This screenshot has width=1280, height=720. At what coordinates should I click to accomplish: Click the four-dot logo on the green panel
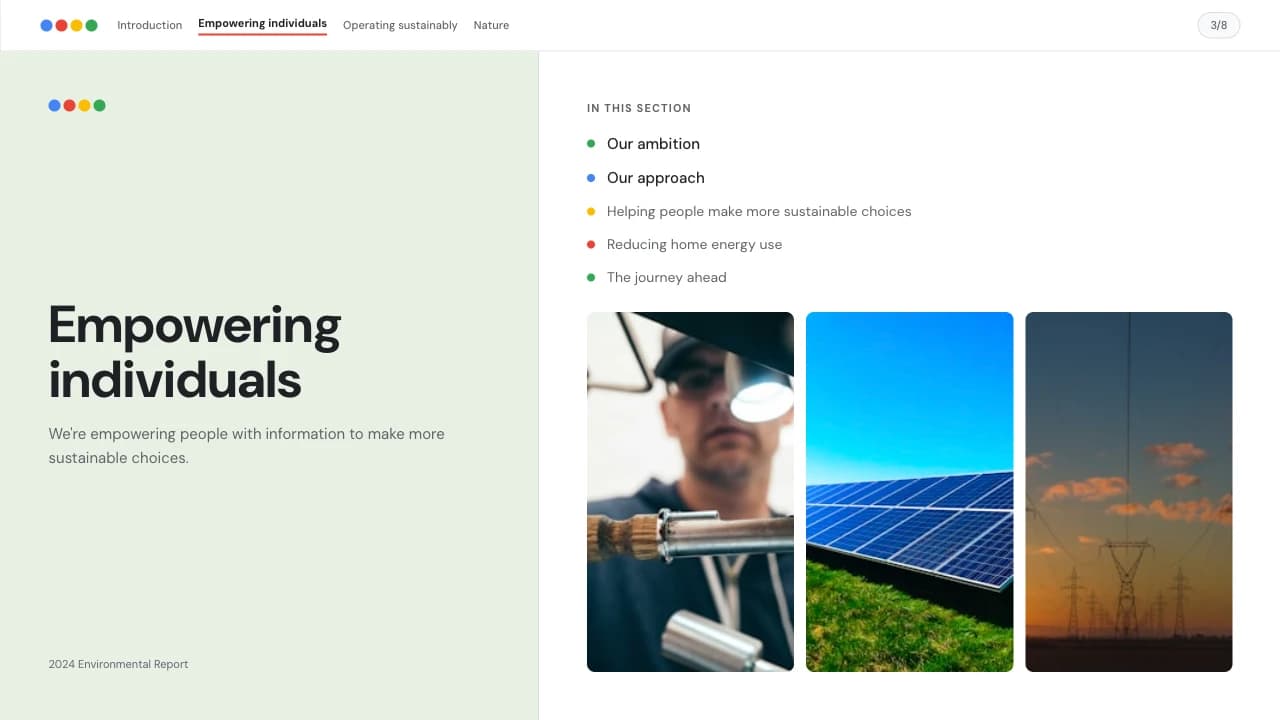click(77, 105)
